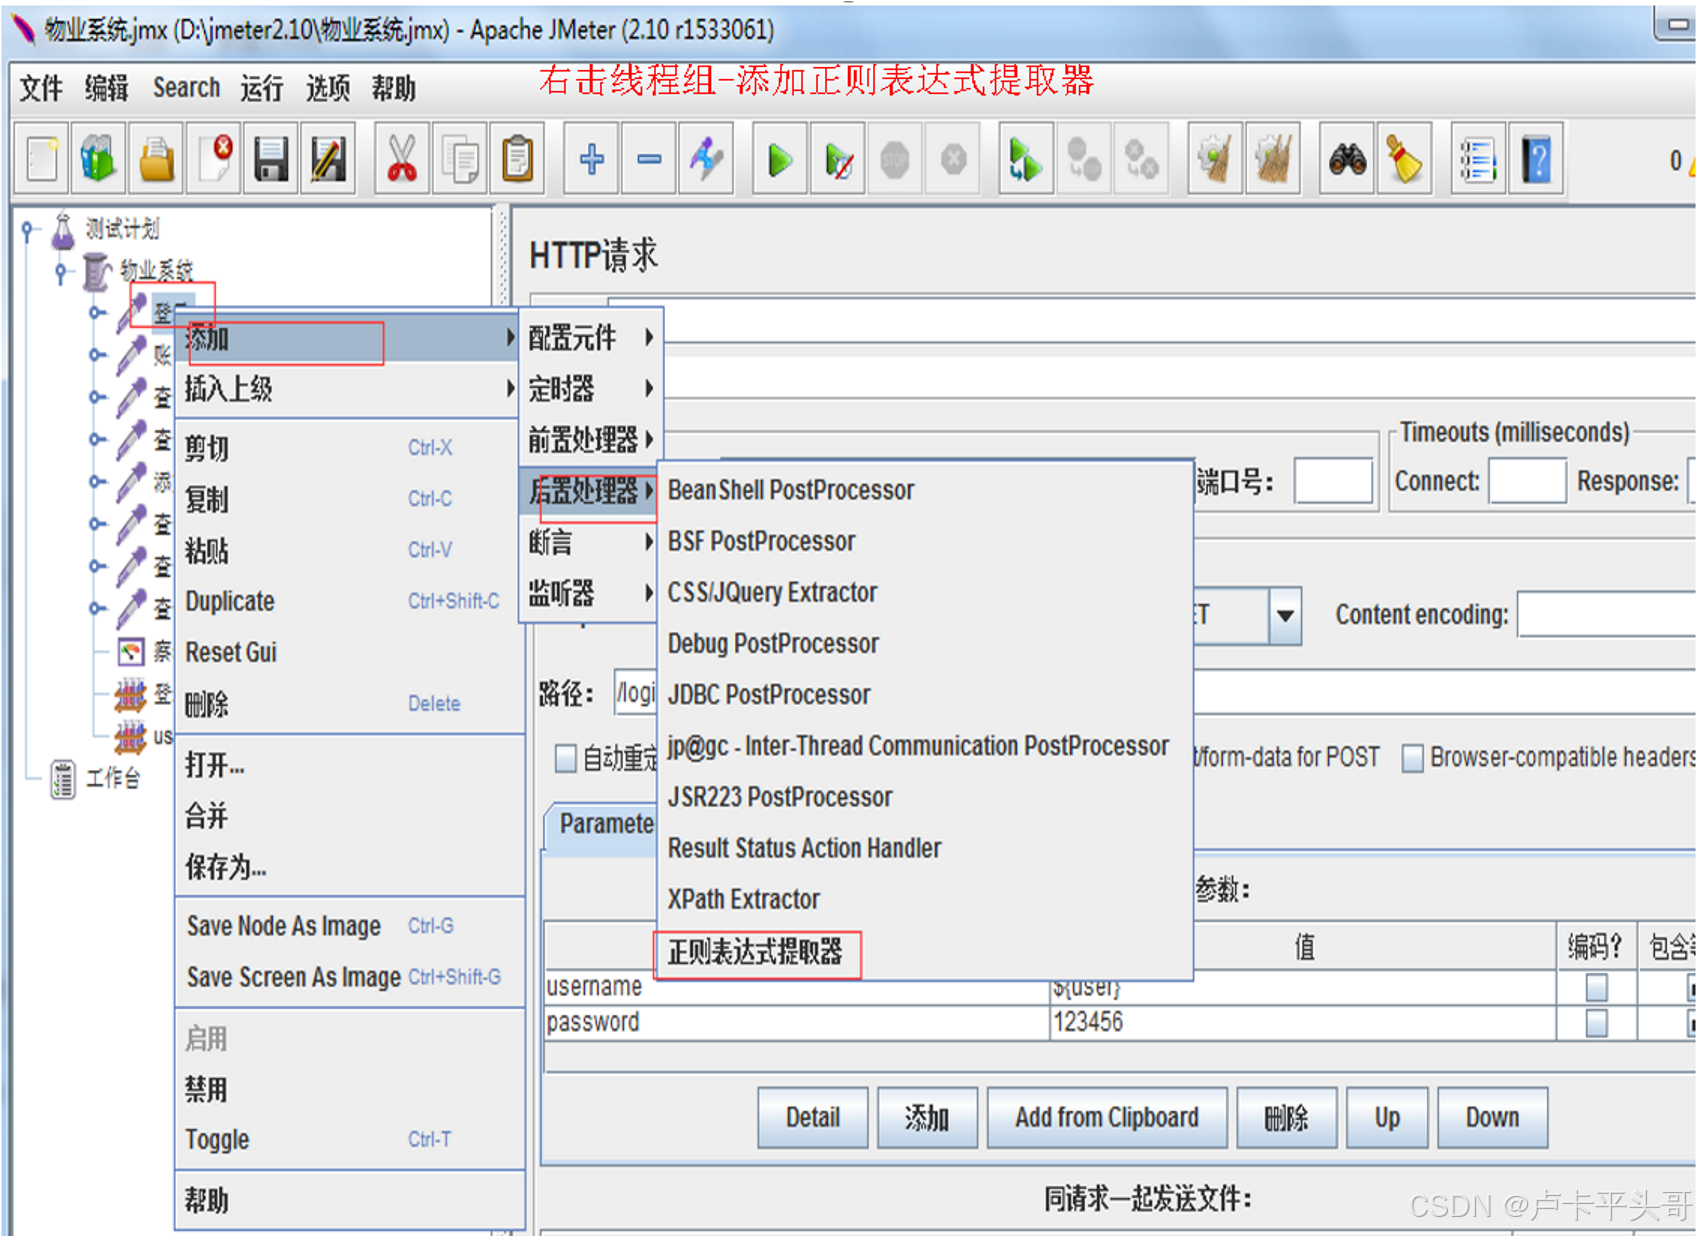Enable Browser-compatible headers checkbox

[x=1412, y=758]
